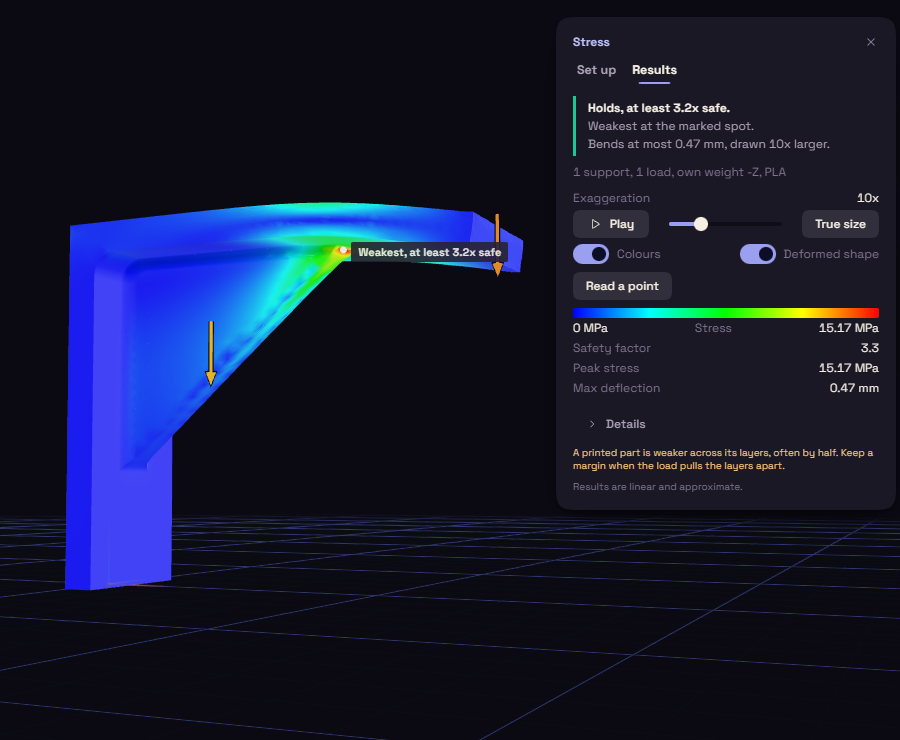
Task: Click the 0 MPa legend minimum label
Action: [590, 328]
